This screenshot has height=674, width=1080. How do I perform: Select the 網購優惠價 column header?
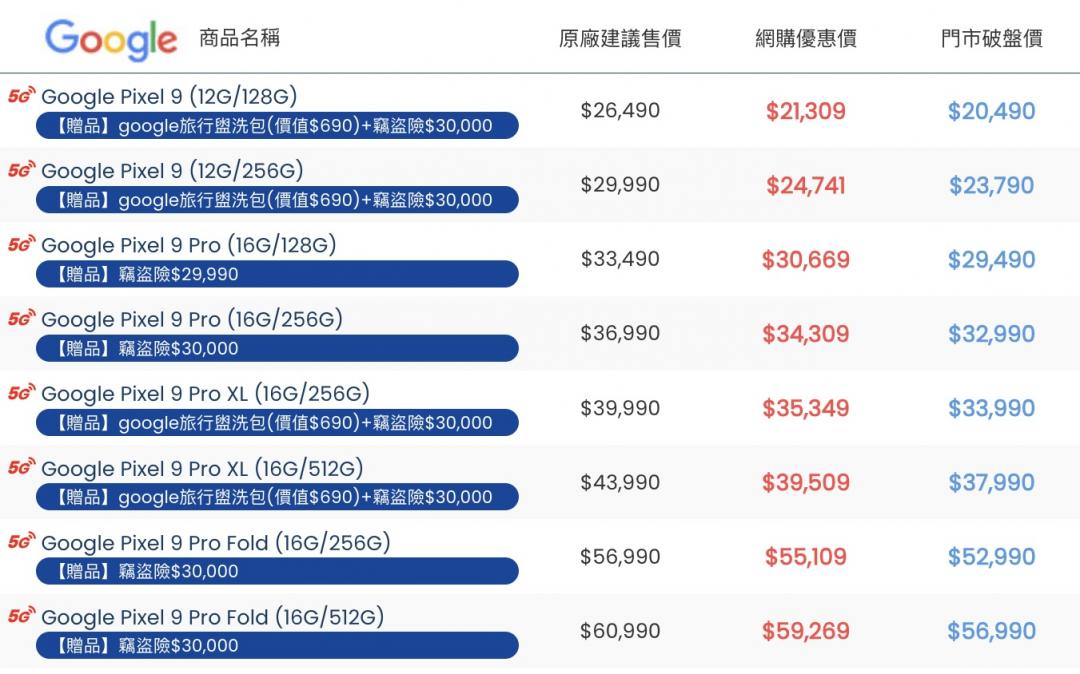(806, 40)
